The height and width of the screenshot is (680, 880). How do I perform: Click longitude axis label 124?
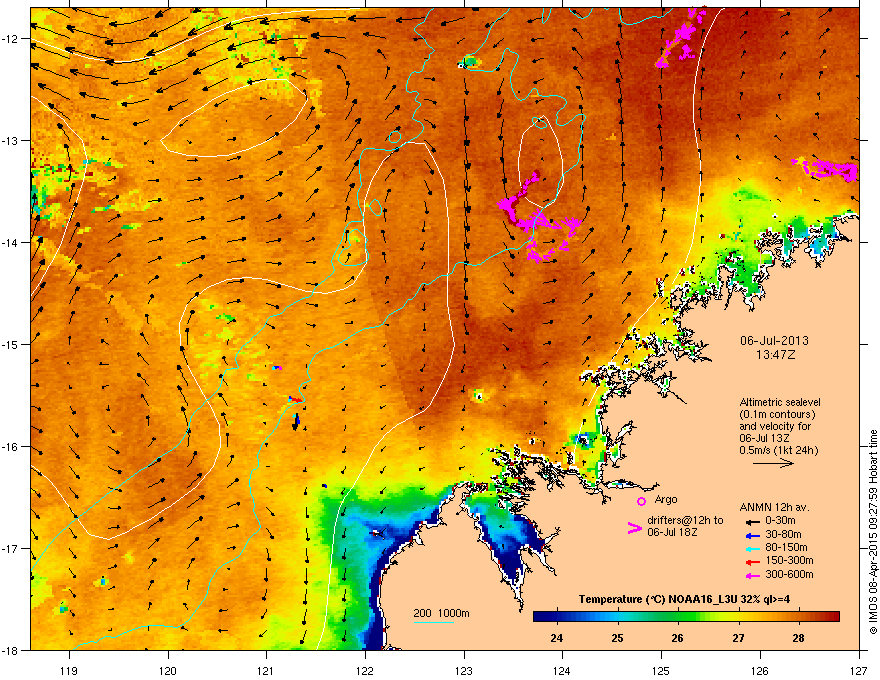[x=562, y=670]
